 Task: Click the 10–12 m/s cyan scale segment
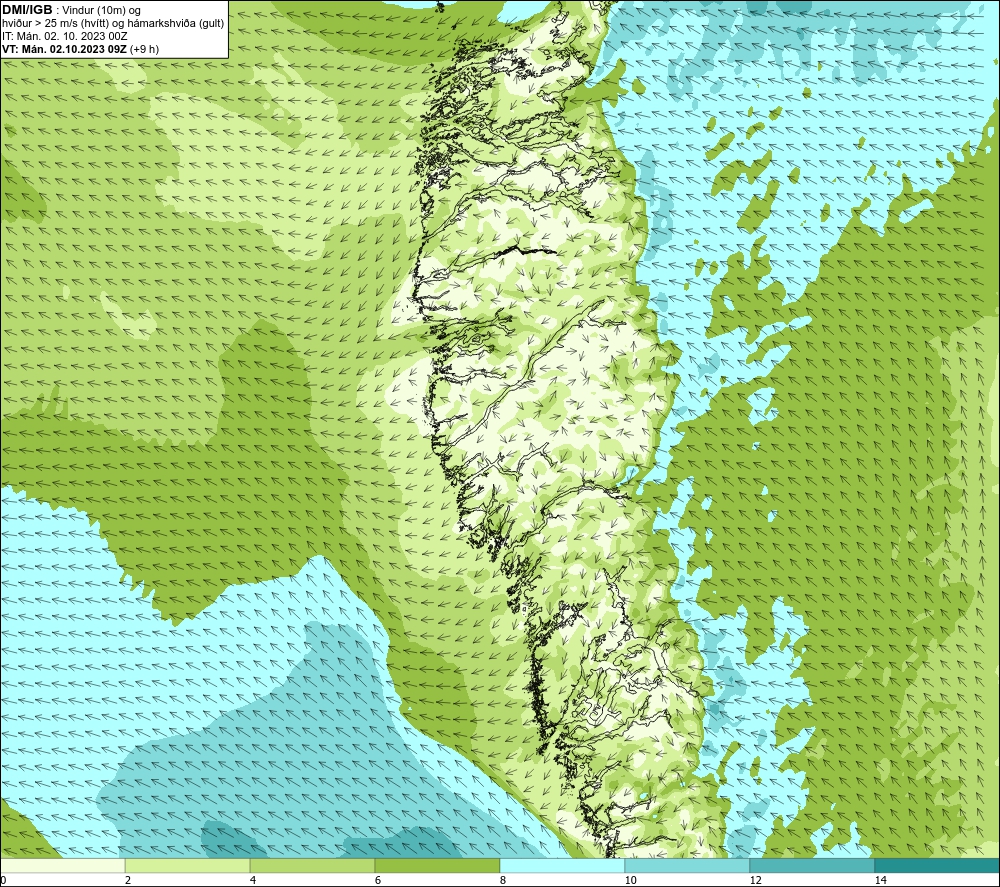point(688,865)
